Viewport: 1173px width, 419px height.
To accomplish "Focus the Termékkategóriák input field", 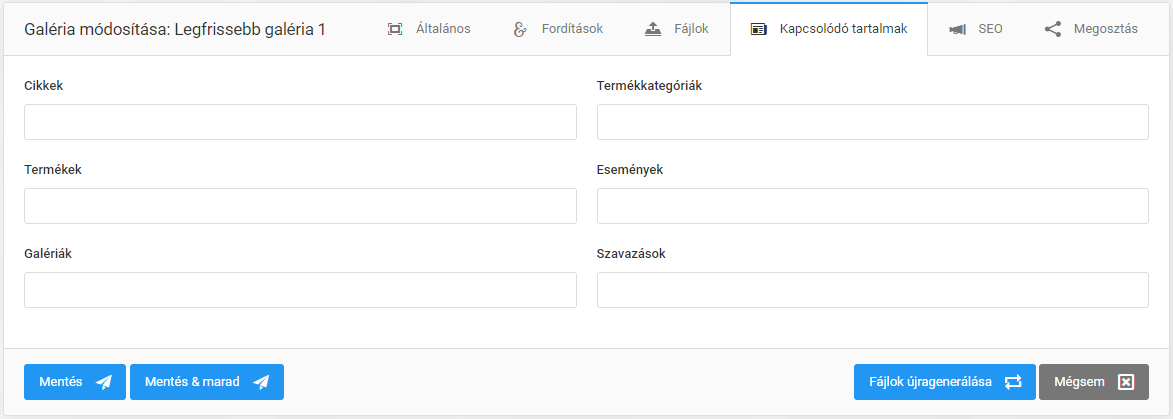I will (x=872, y=122).
